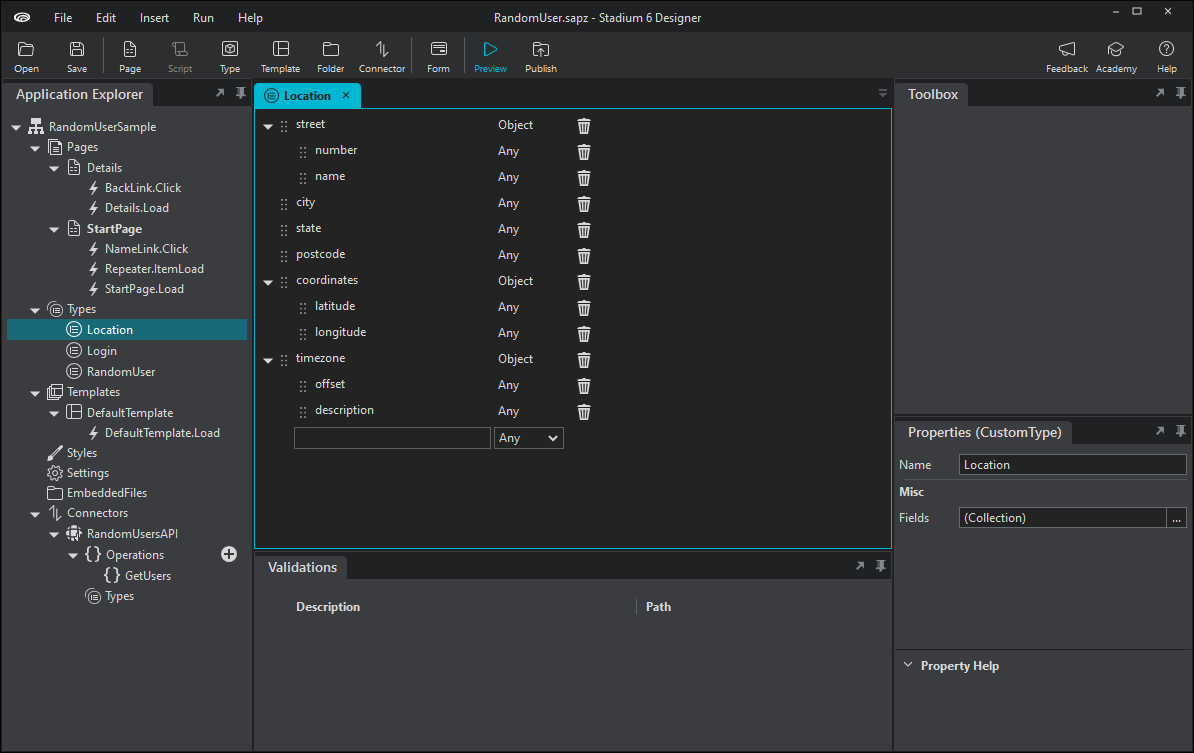
Task: Open the Insert menu
Action: pyautogui.click(x=154, y=18)
